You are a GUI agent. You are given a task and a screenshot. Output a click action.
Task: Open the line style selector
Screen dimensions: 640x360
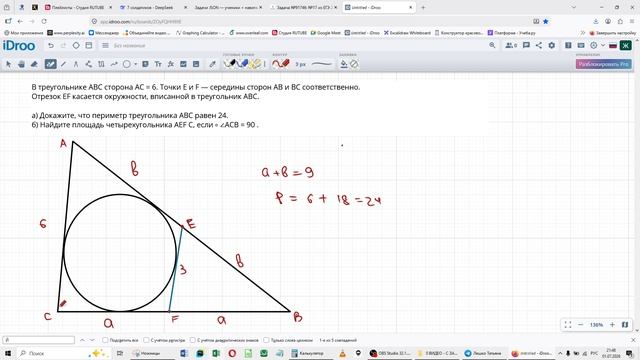coord(322,64)
